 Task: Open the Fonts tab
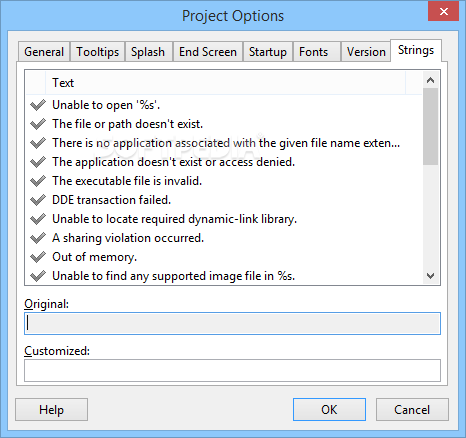click(x=313, y=52)
